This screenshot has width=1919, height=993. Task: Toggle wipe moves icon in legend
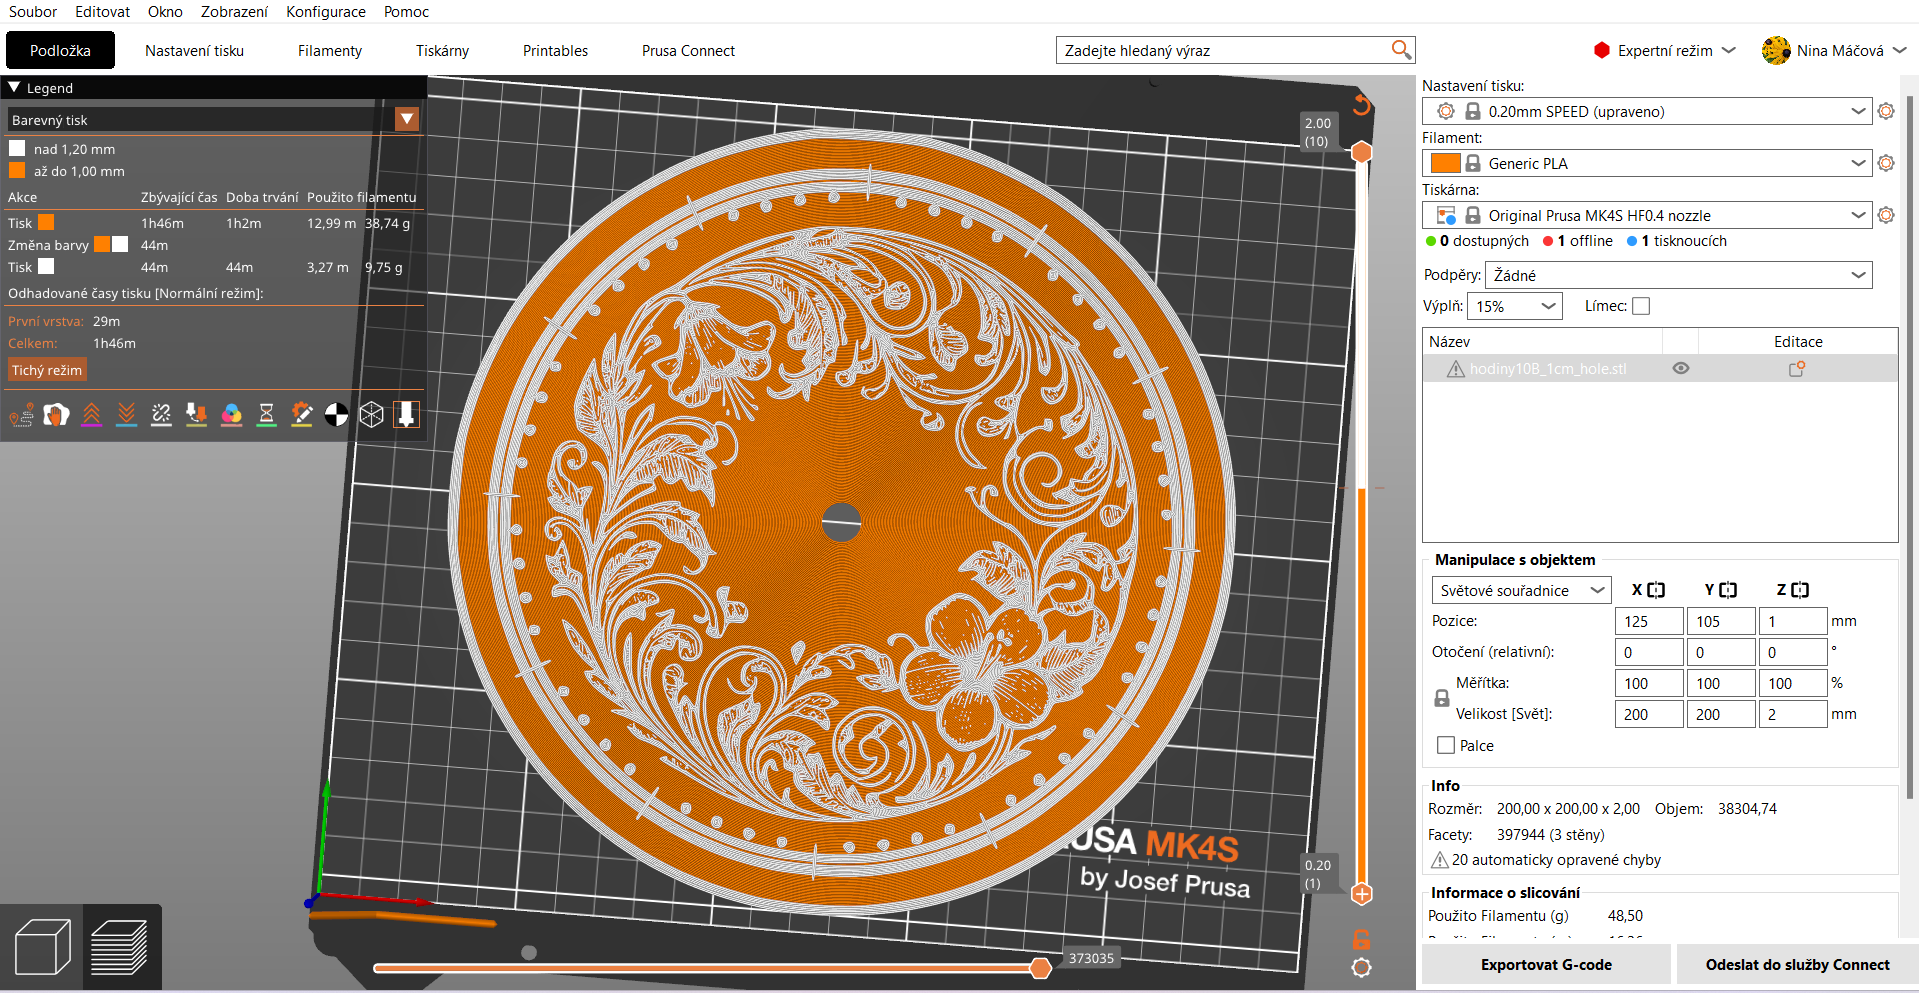(x=56, y=415)
